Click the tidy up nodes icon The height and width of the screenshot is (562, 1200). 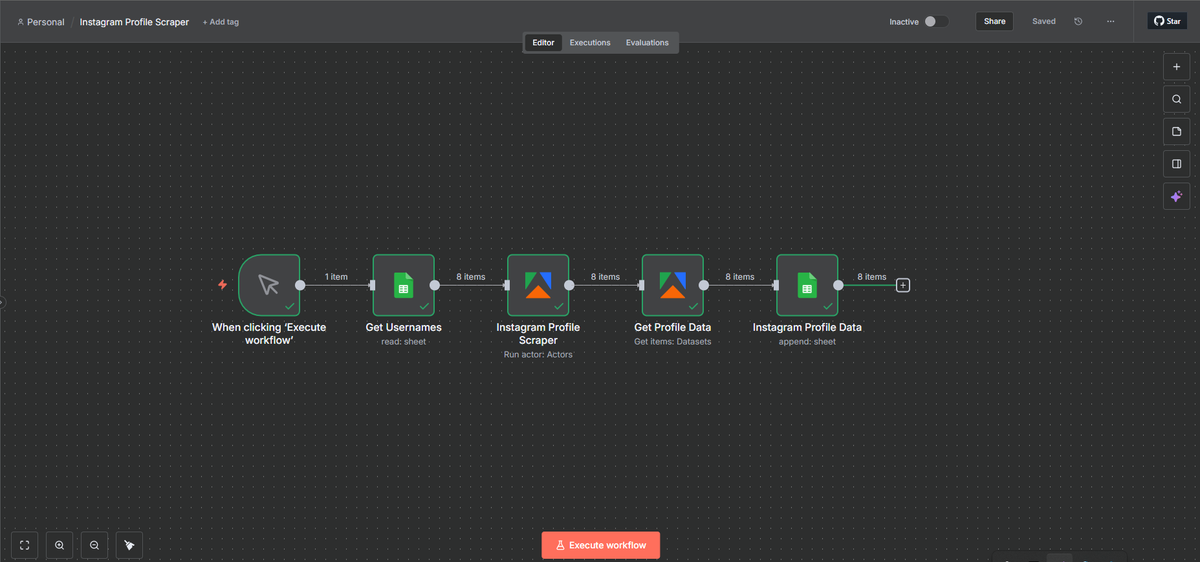click(x=129, y=545)
